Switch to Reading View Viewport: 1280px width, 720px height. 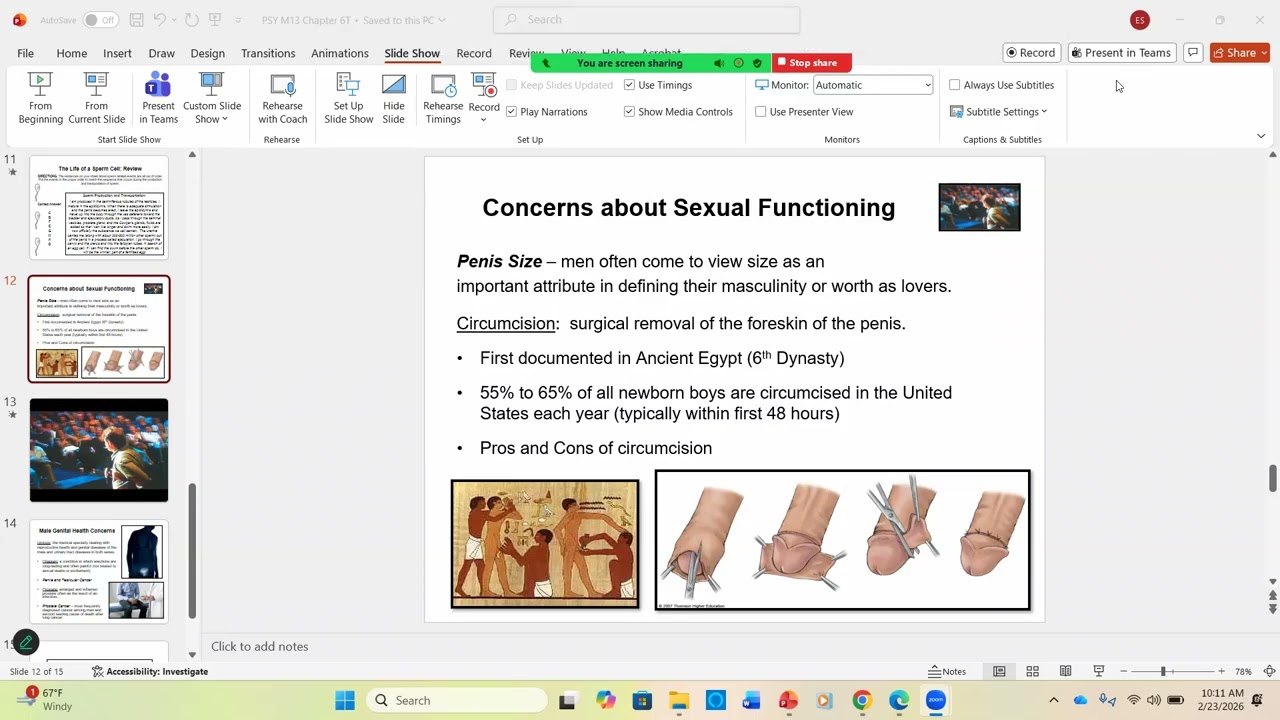click(1066, 671)
